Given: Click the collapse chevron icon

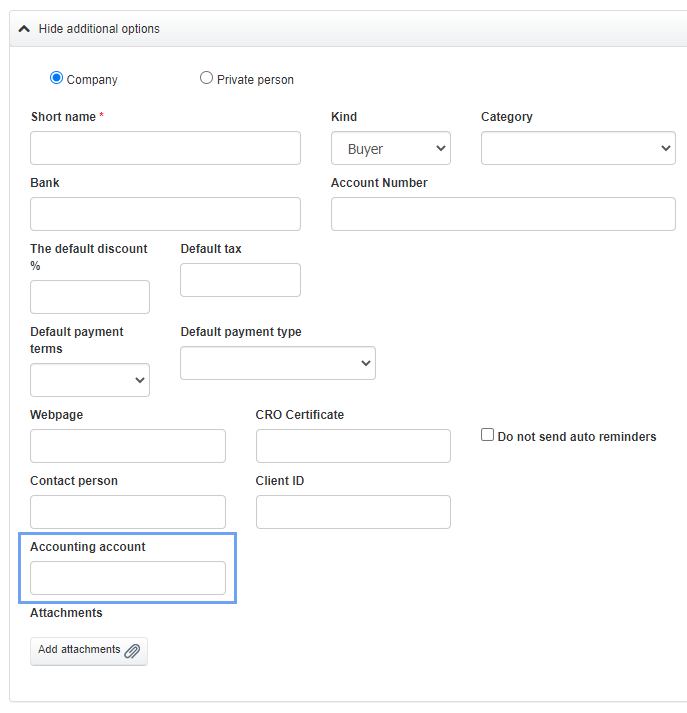Looking at the screenshot, I should pyautogui.click(x=24, y=29).
